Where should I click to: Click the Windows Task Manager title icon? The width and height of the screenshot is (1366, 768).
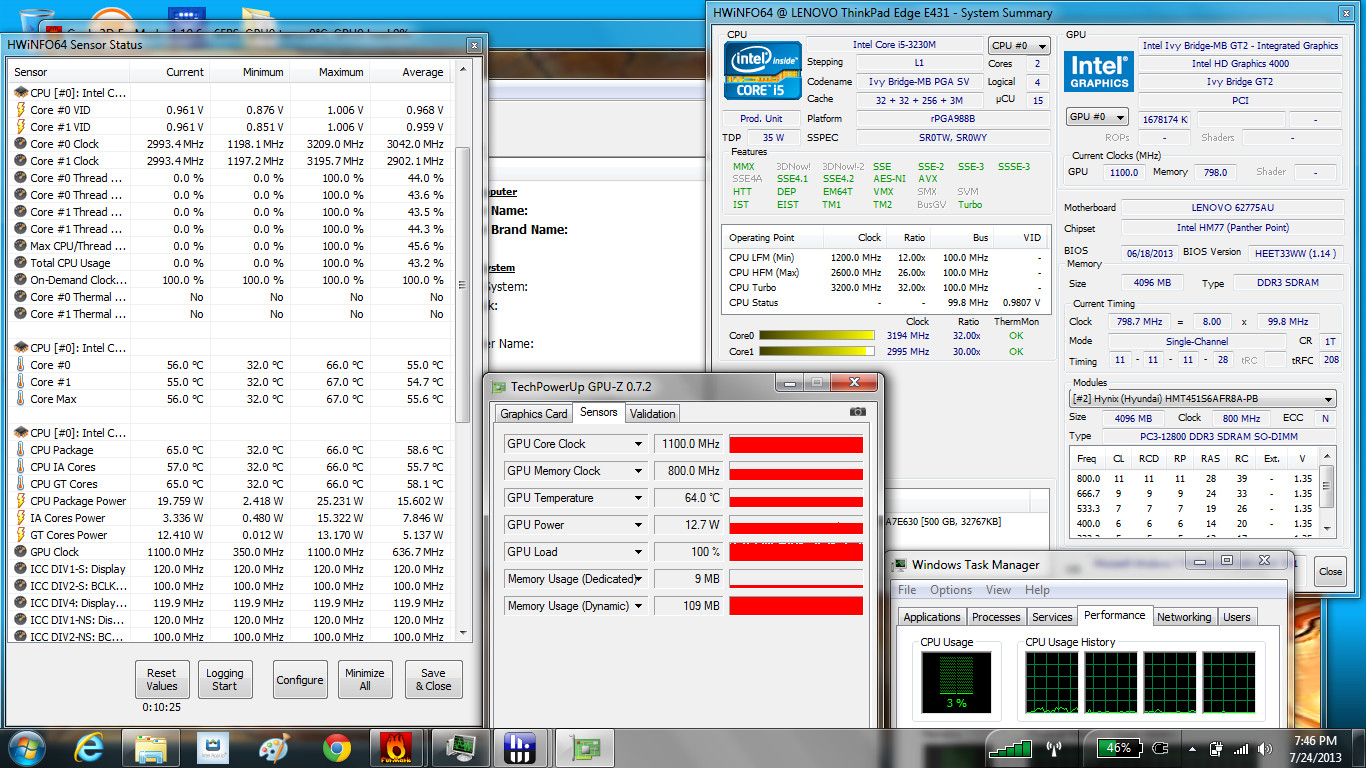899,565
